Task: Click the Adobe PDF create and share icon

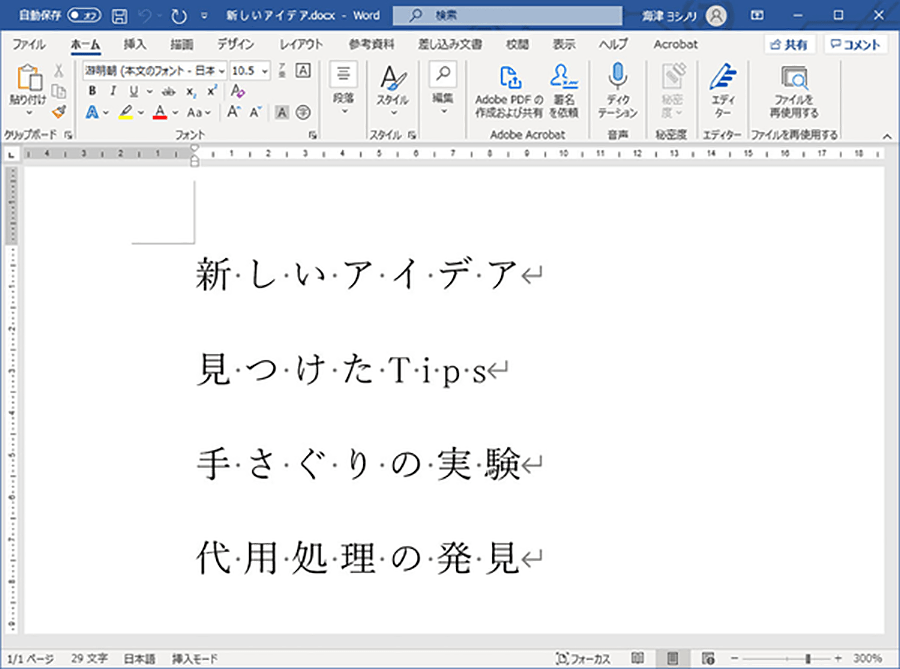Action: tap(509, 78)
